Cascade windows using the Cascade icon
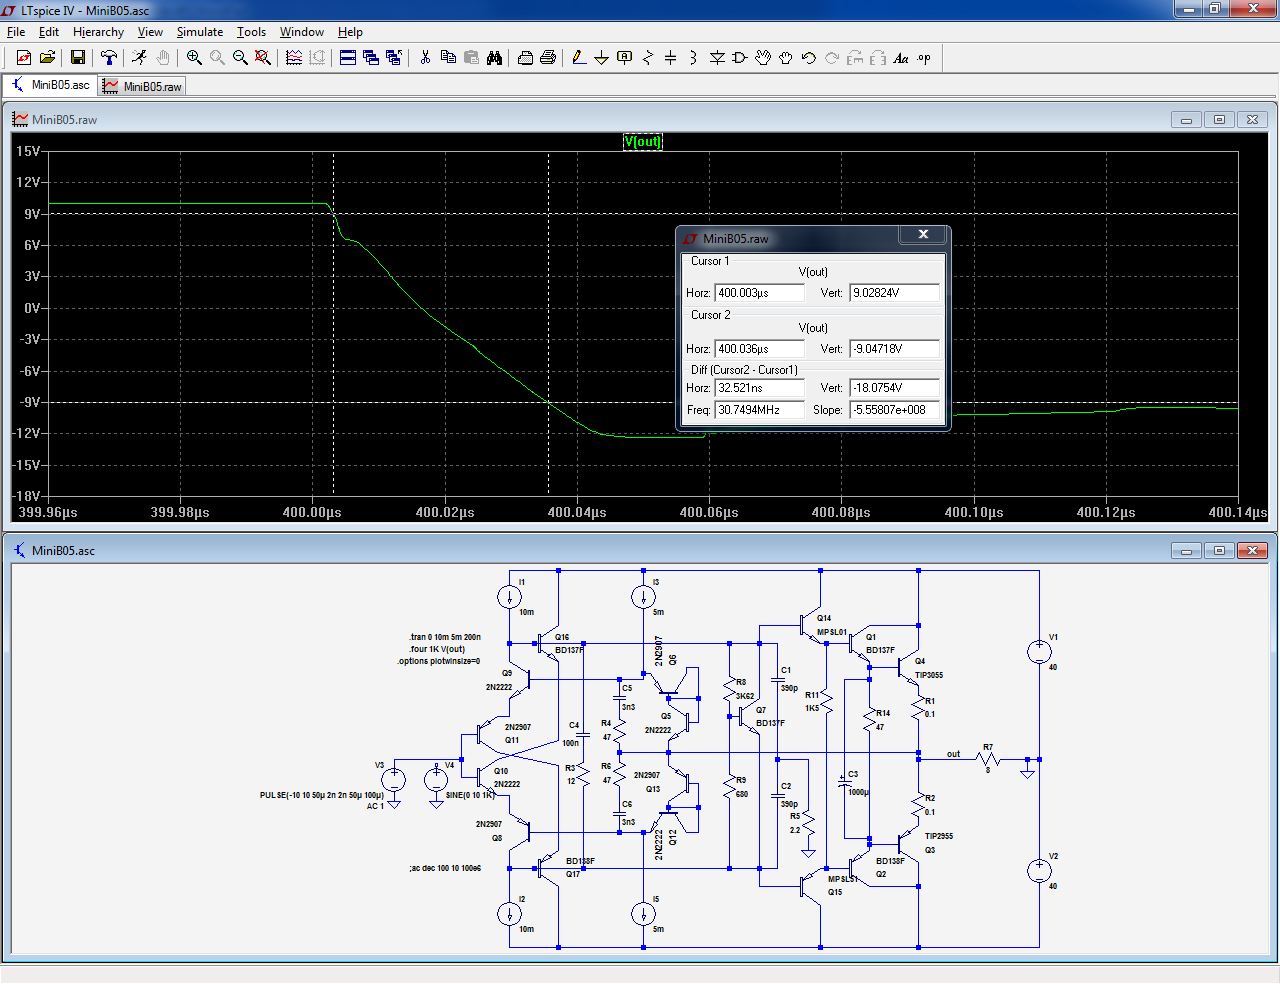The image size is (1280, 984). tap(371, 58)
